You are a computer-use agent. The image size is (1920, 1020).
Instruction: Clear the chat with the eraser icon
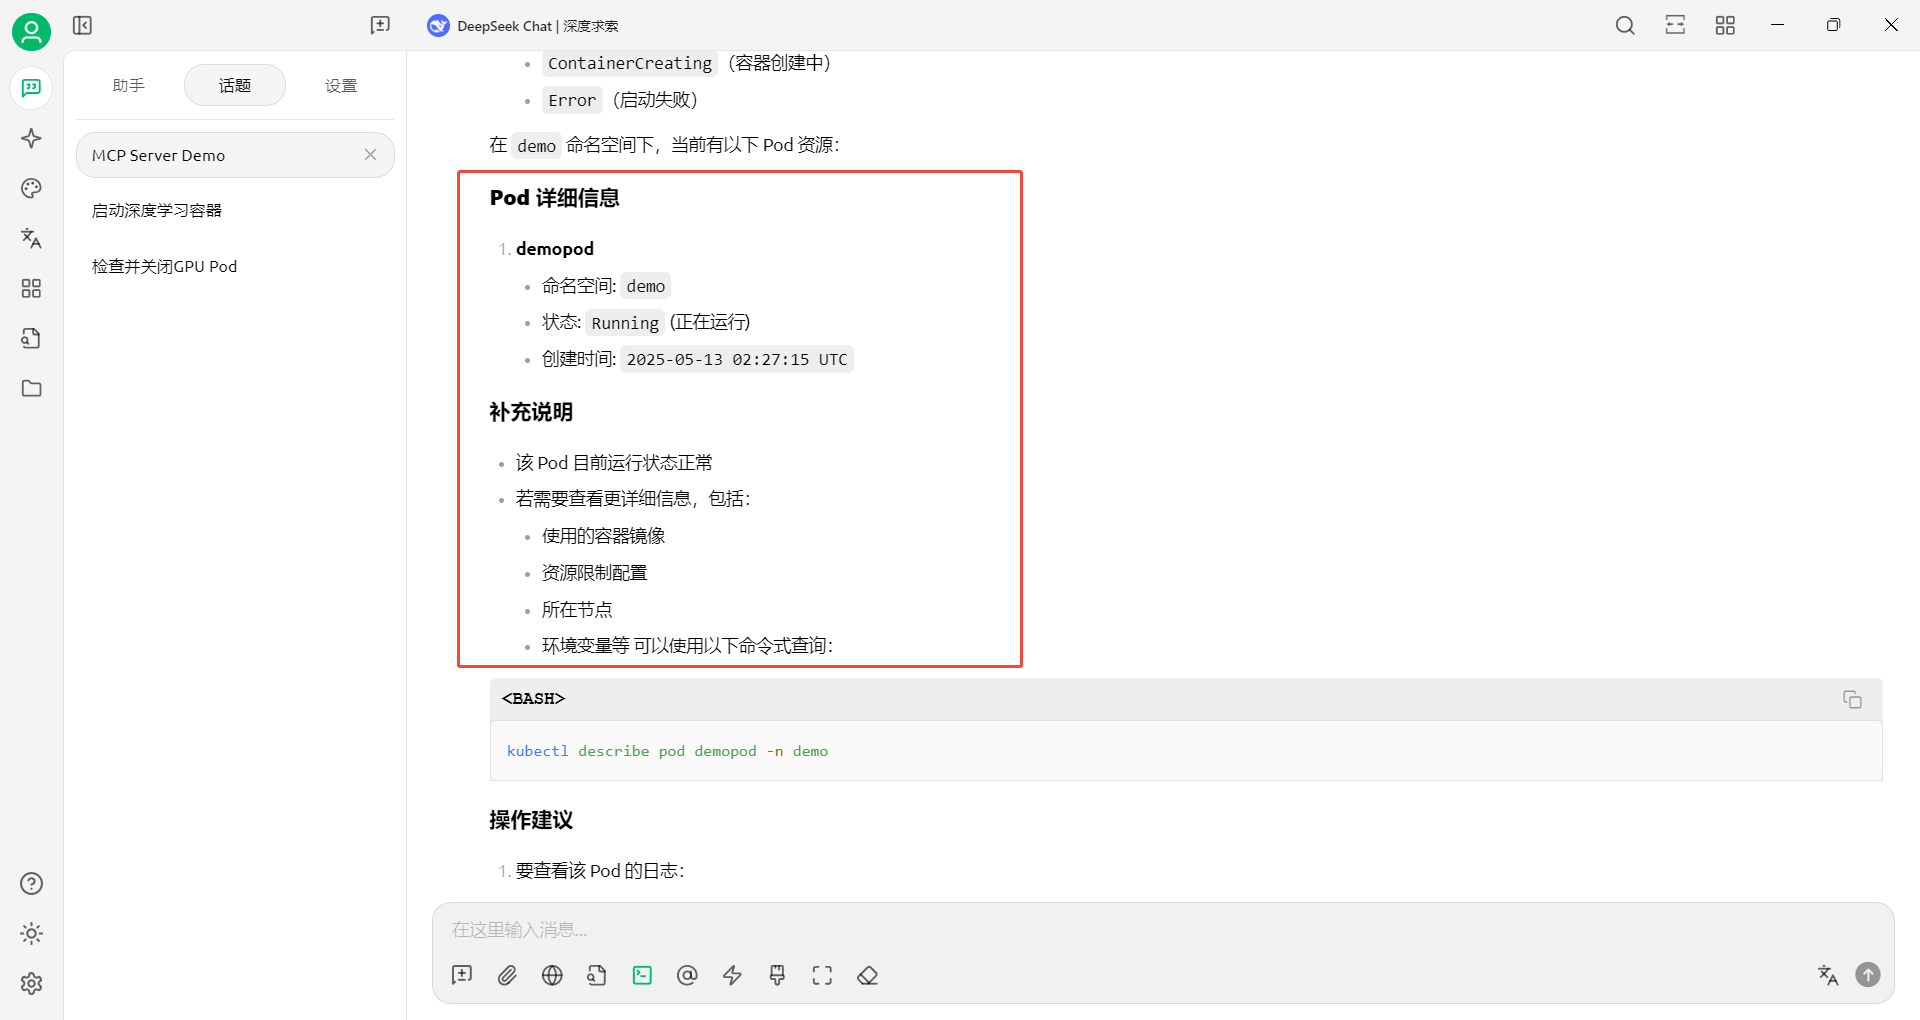click(x=867, y=975)
